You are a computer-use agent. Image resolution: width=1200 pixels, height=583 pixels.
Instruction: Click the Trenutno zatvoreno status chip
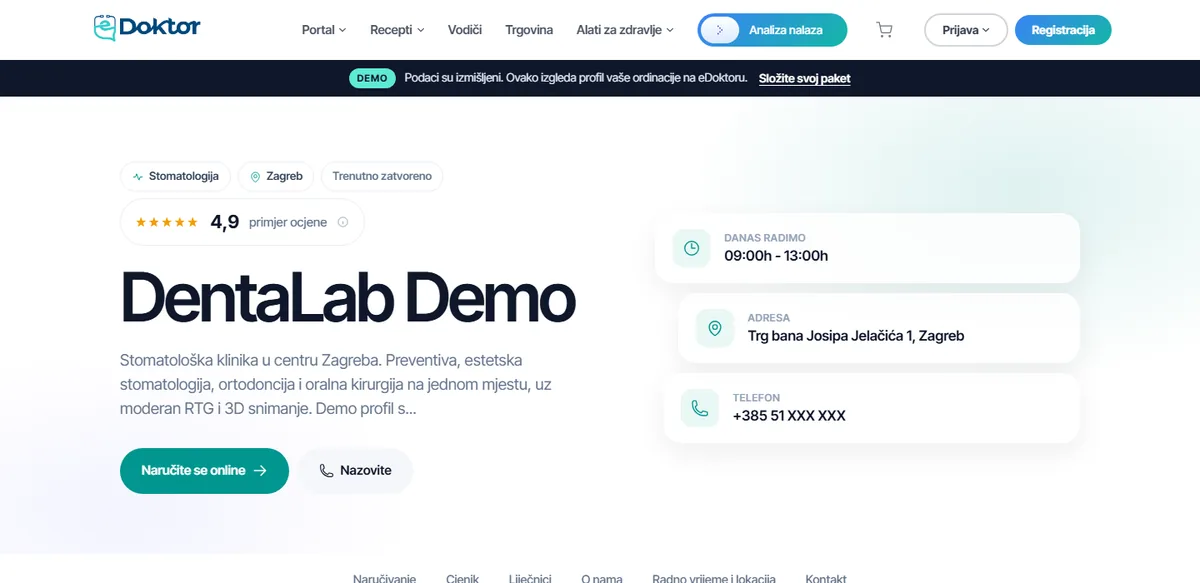382,176
